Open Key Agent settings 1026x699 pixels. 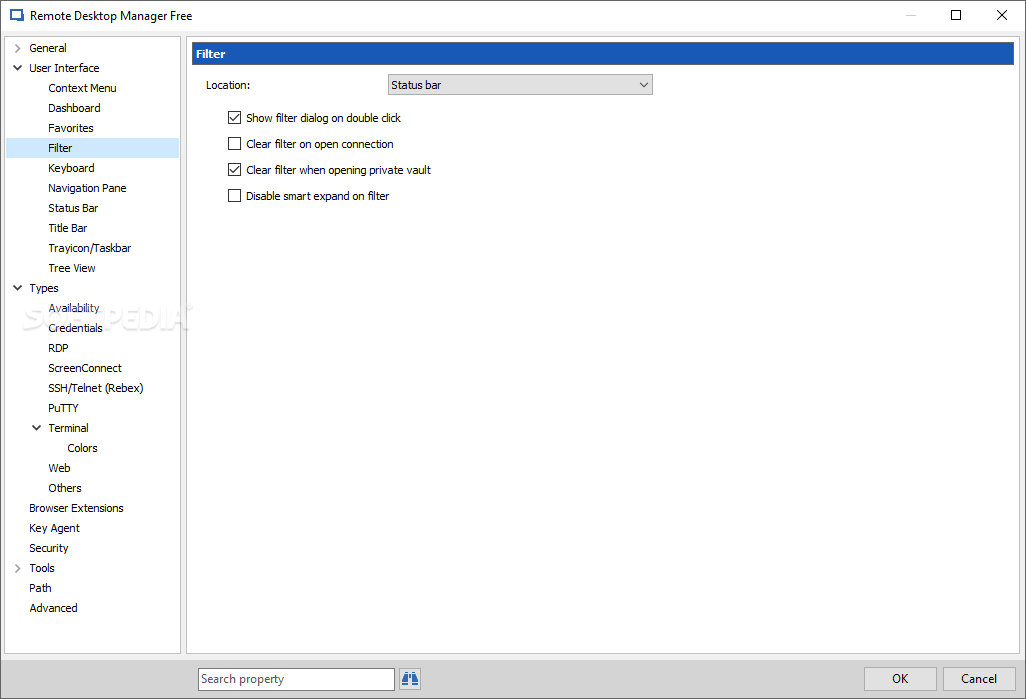tap(54, 528)
